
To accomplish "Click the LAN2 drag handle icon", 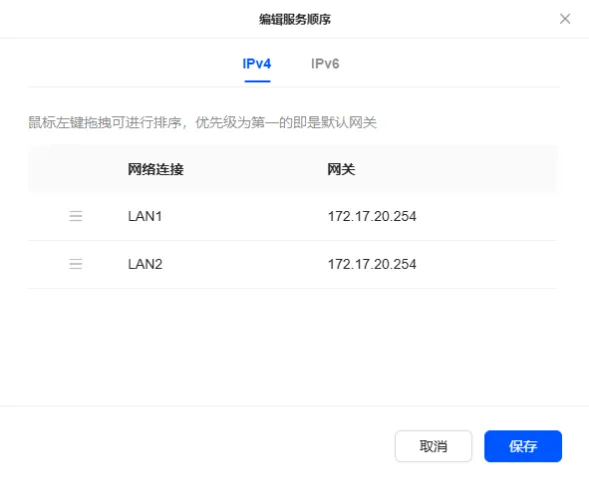I will pos(76,264).
